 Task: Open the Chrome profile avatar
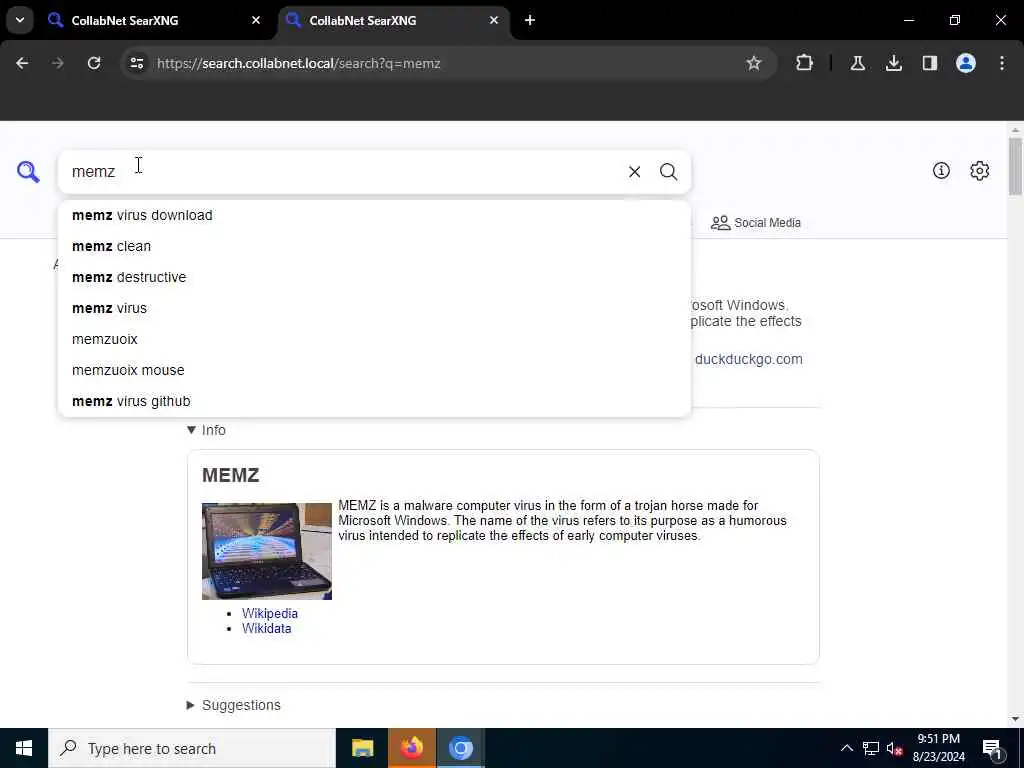[x=966, y=63]
